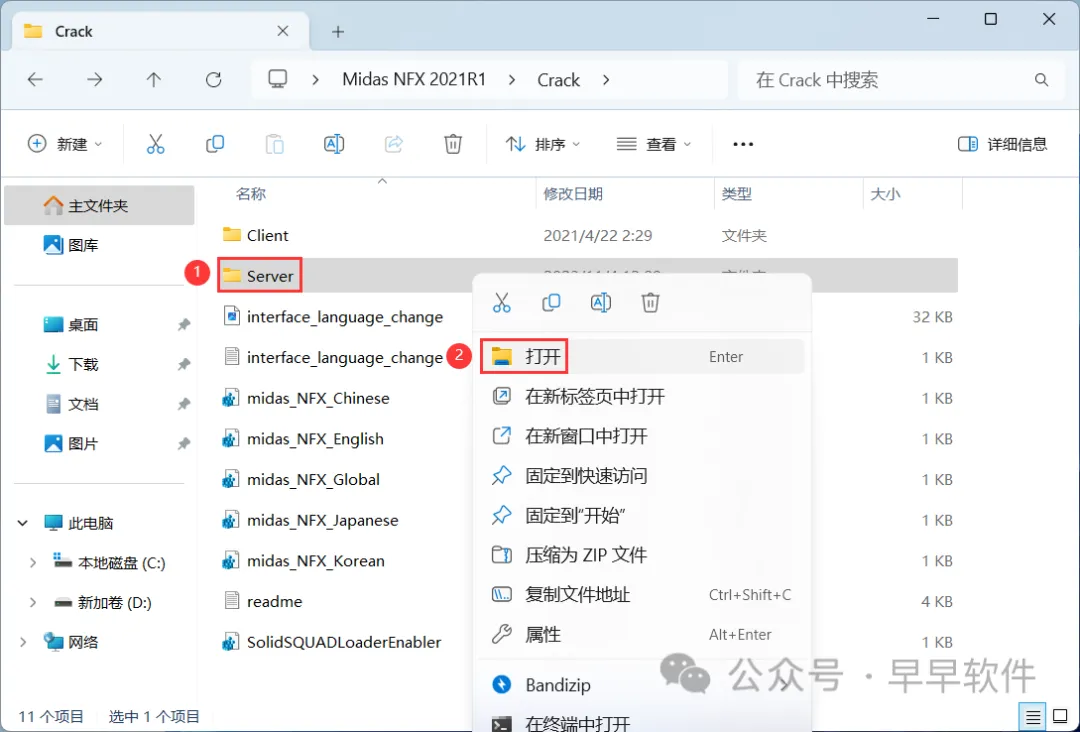Viewport: 1080px width, 732px height.
Task: Choose 压缩为 ZIP 文件 from context menu
Action: pos(642,555)
